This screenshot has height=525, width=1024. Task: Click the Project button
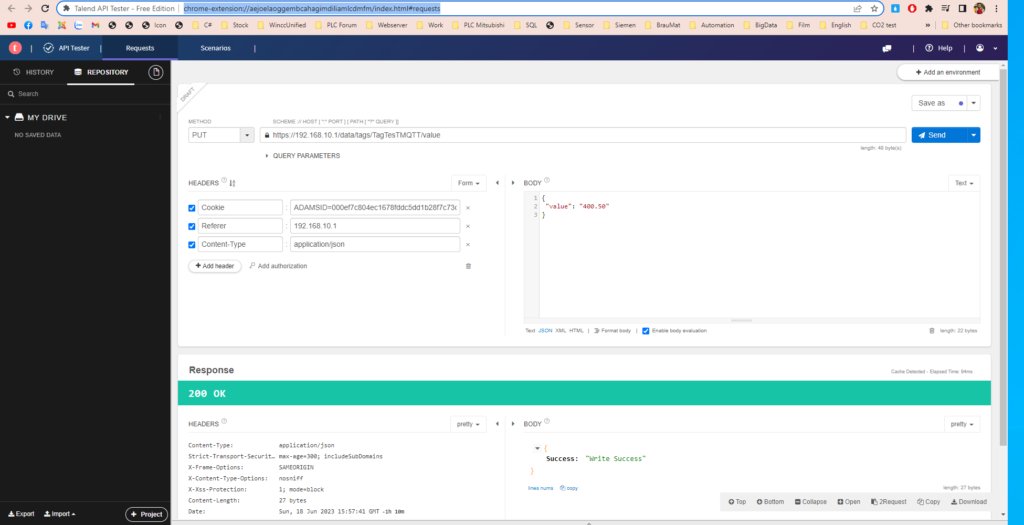click(146, 514)
